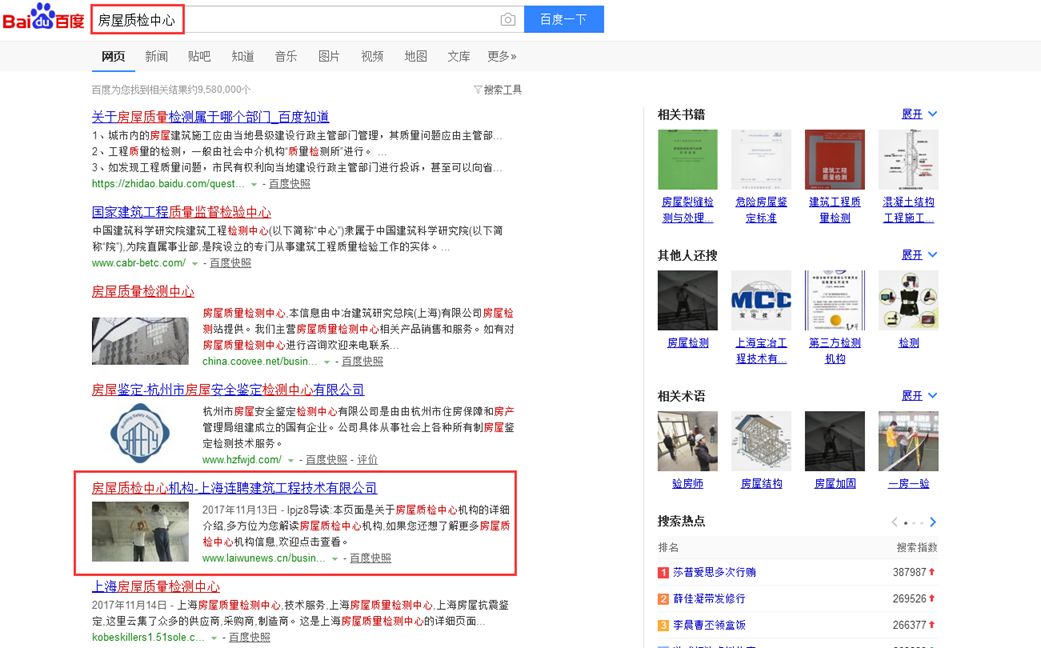Switch to the 音乐 tab

(x=286, y=56)
